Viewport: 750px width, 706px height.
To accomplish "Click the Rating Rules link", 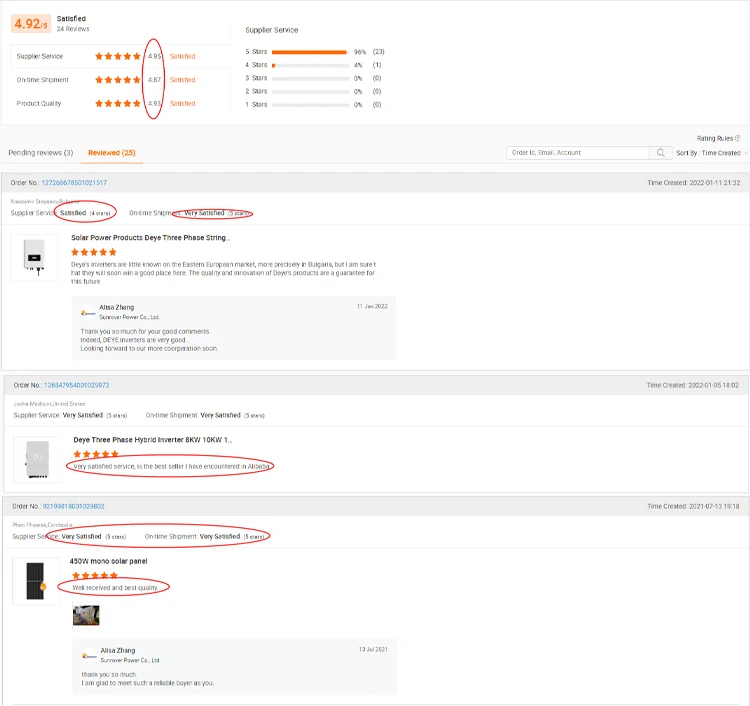I will pos(715,138).
